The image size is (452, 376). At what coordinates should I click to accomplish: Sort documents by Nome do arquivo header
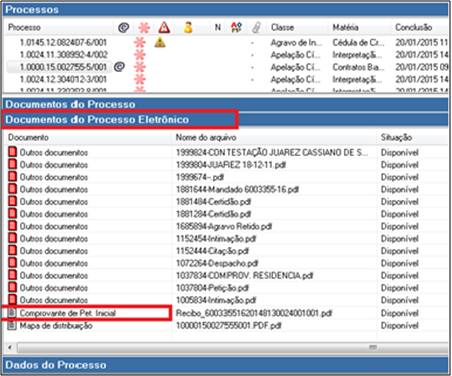coord(206,137)
